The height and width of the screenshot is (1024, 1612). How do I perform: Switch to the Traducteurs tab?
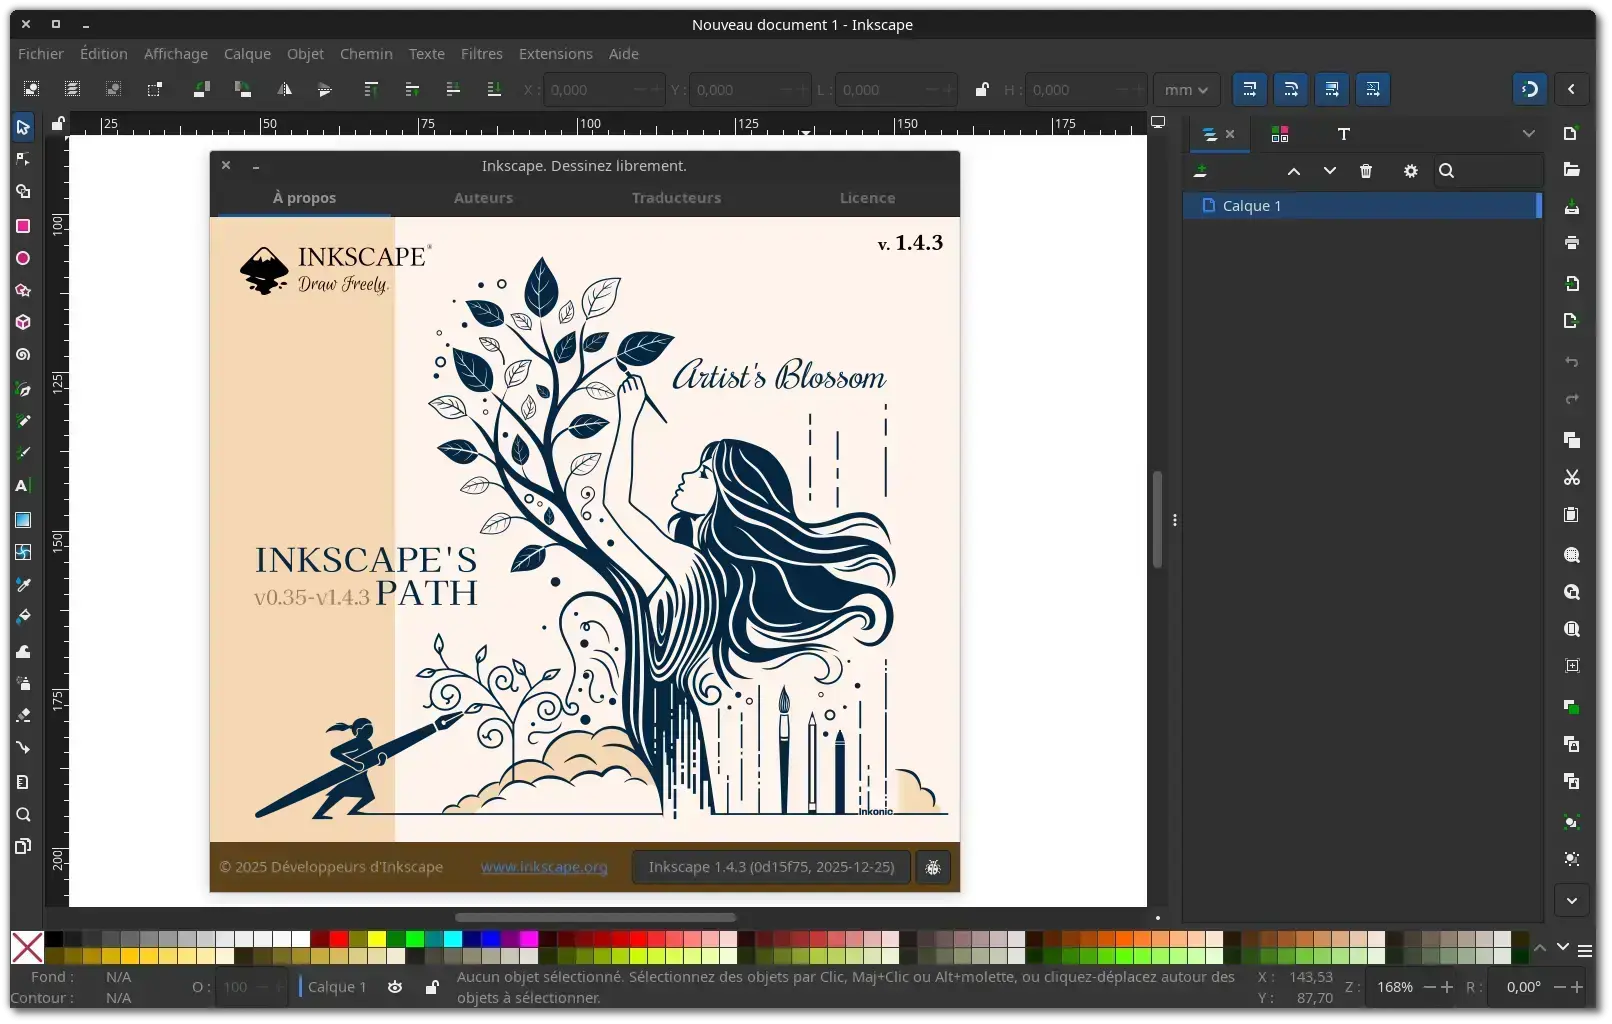pos(676,198)
